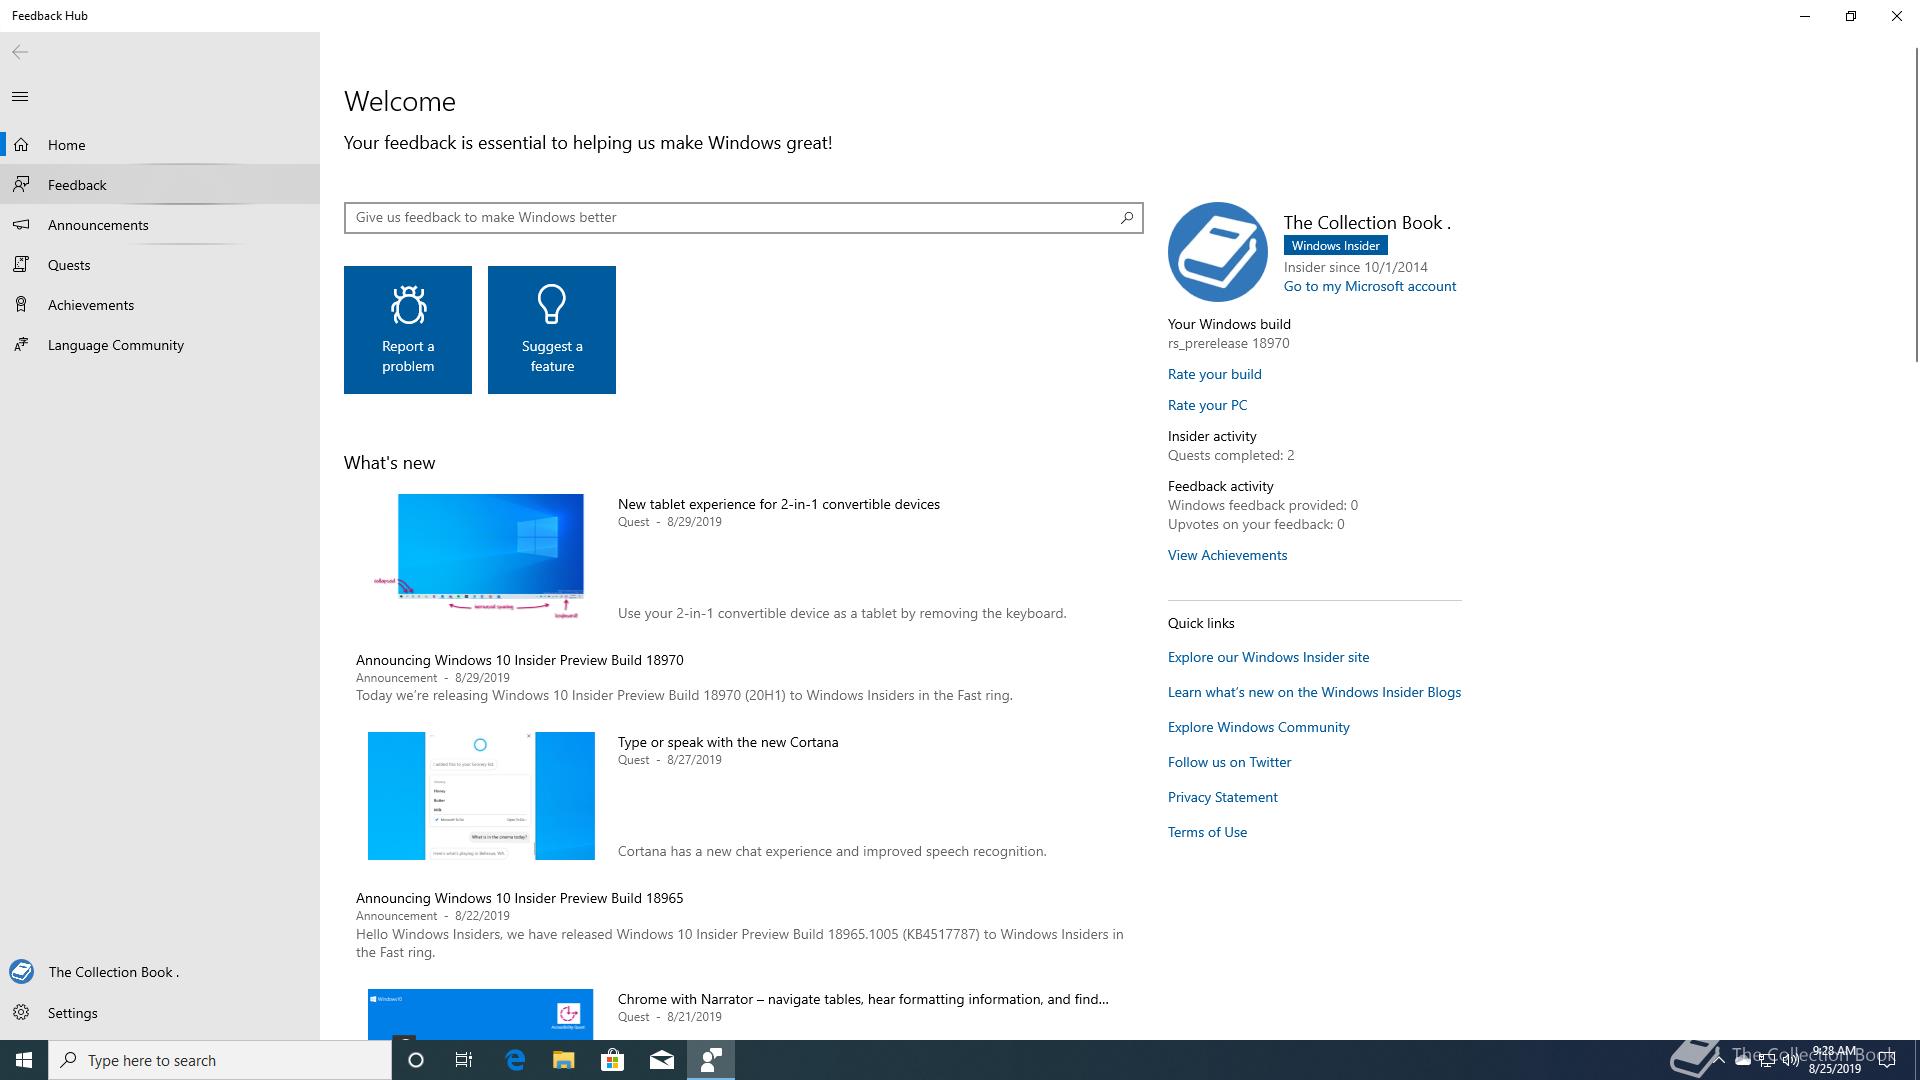Image resolution: width=1920 pixels, height=1080 pixels.
Task: Click the Suggest a feature tile
Action: pyautogui.click(x=552, y=330)
